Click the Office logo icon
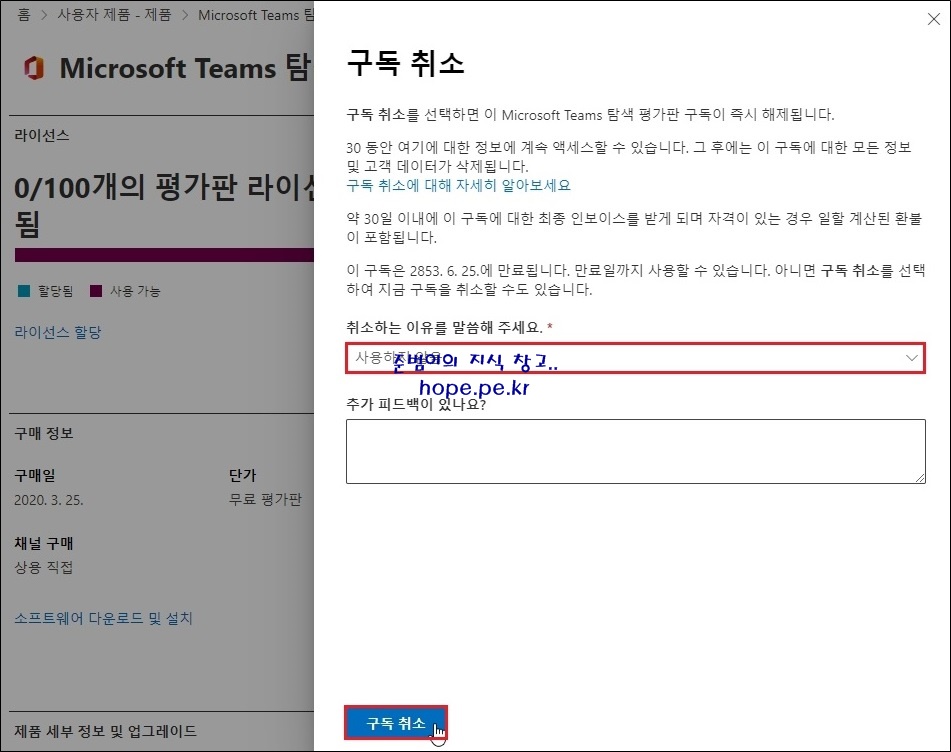951x752 pixels. pyautogui.click(x=34, y=67)
